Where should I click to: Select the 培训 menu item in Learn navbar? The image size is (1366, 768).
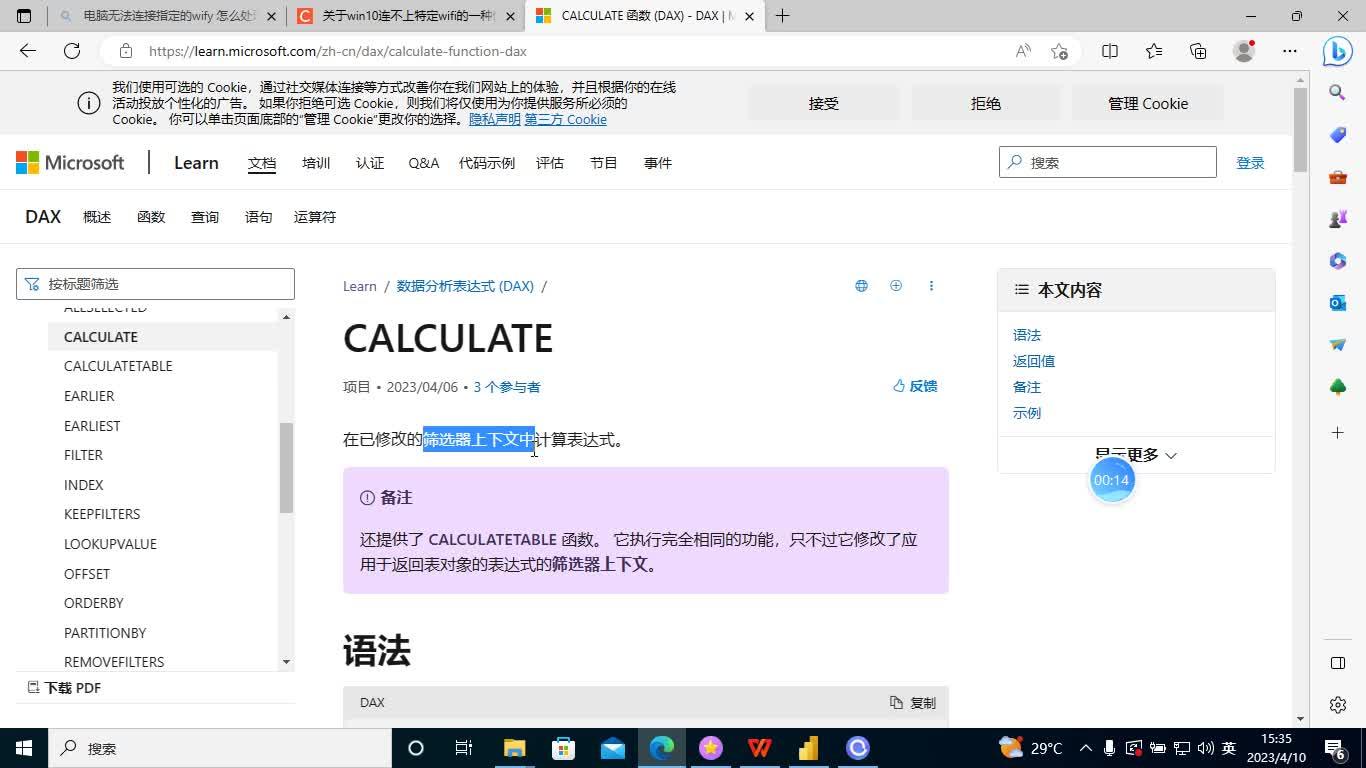[x=316, y=163]
